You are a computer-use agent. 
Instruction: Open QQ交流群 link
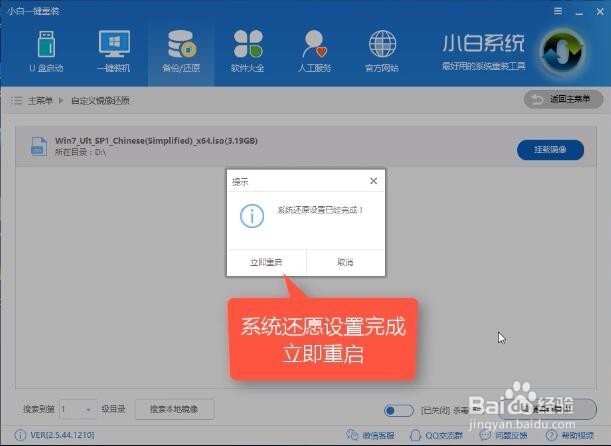pyautogui.click(x=436, y=435)
